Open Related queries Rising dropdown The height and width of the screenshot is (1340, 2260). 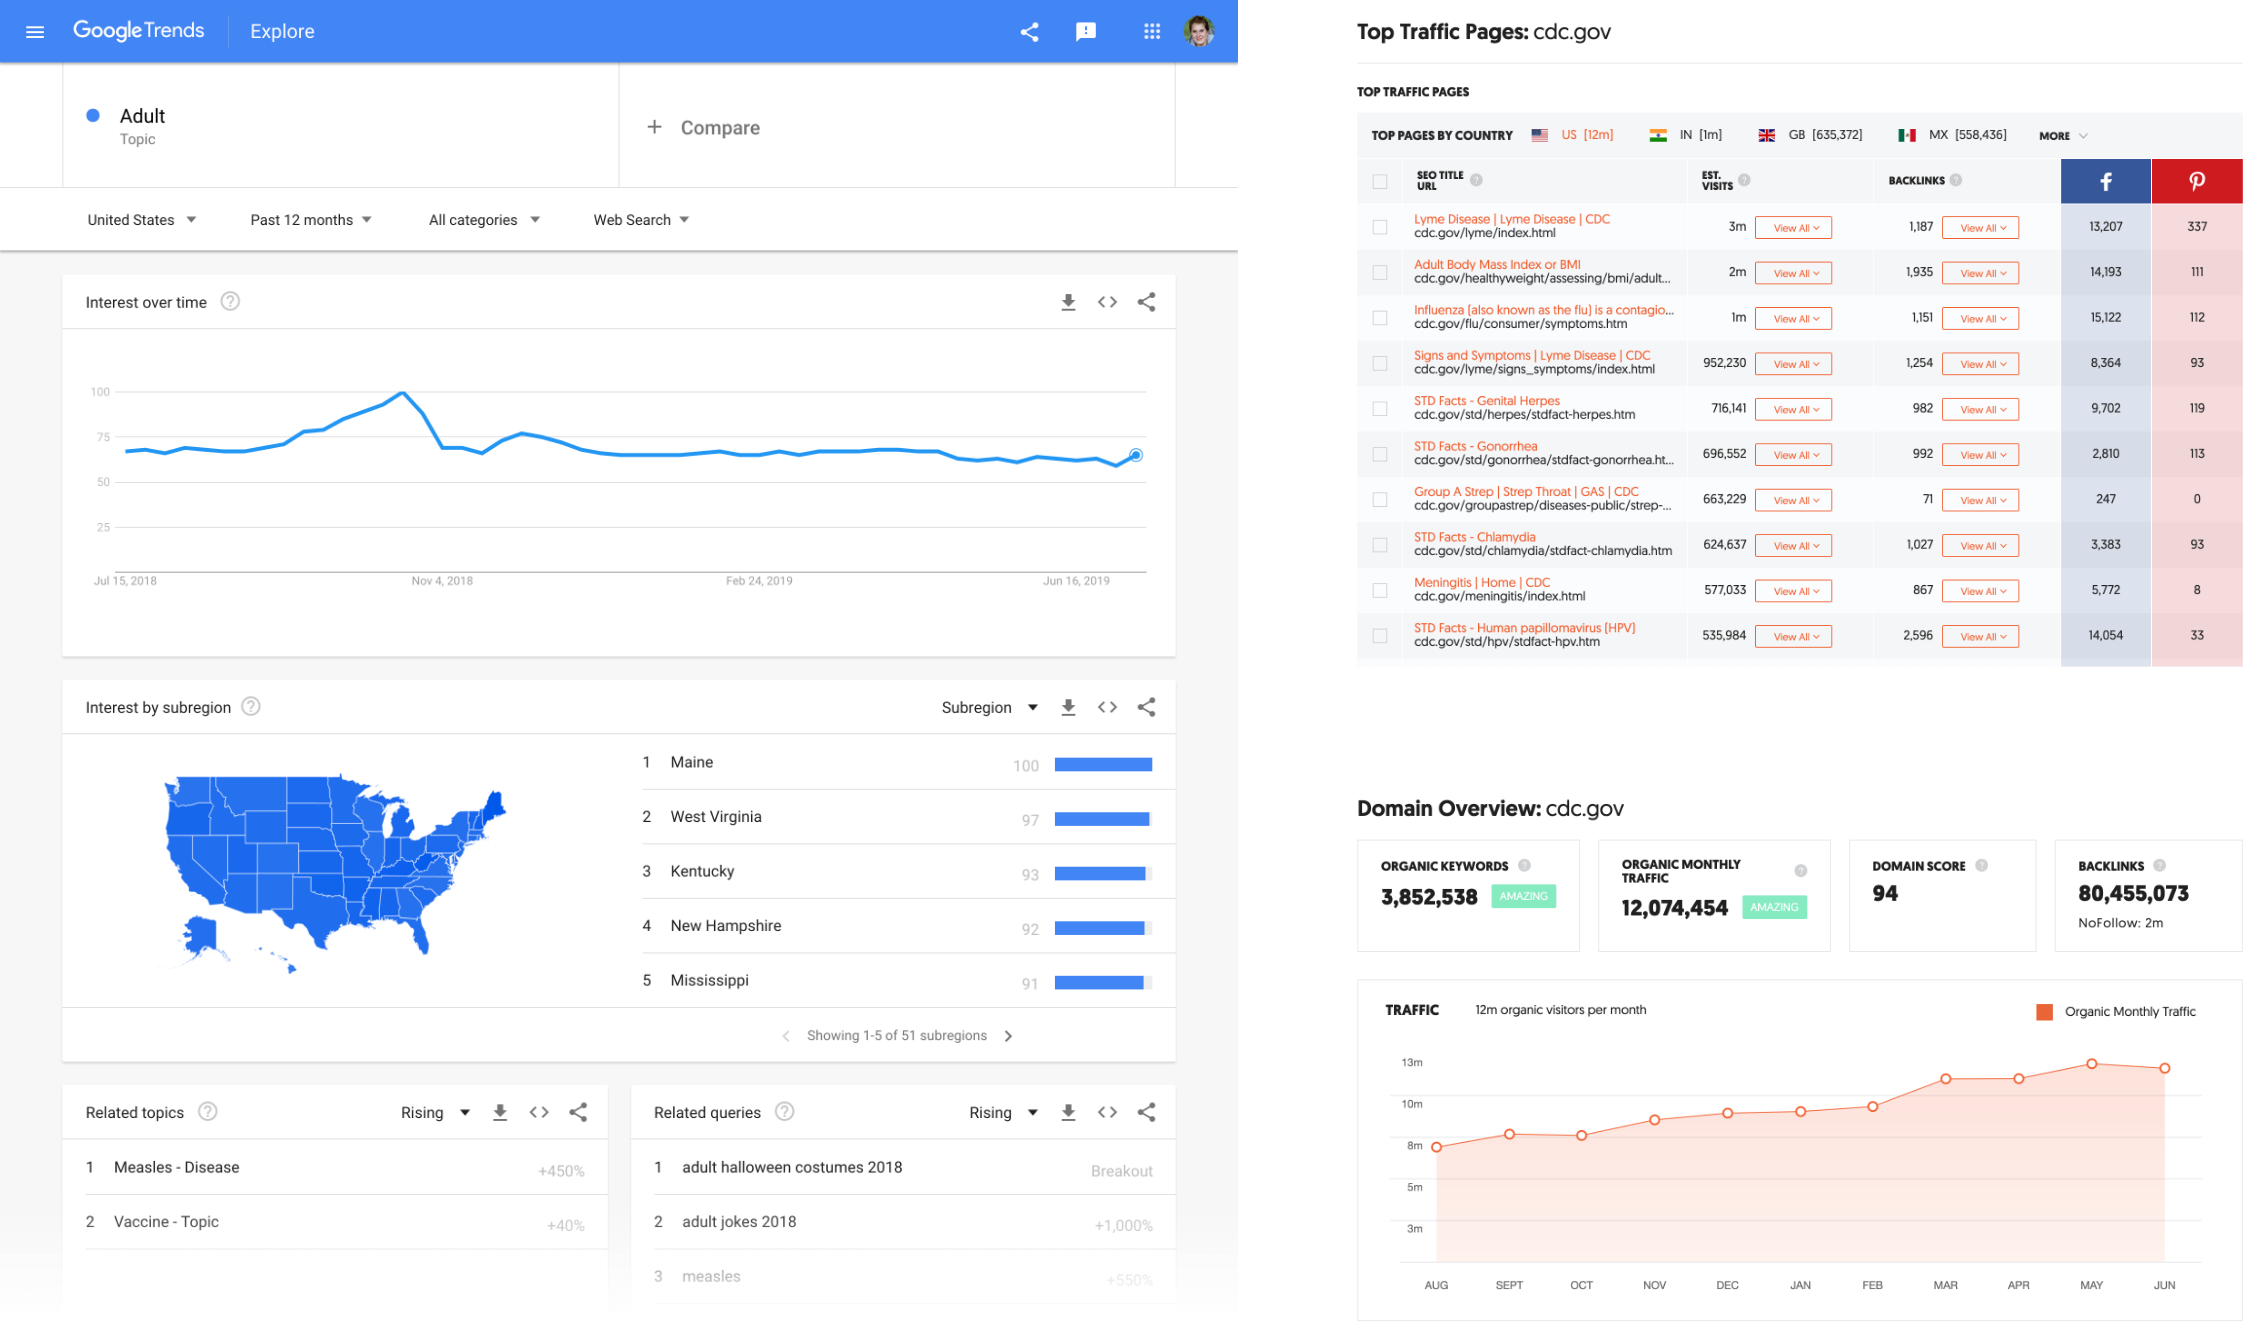(x=1003, y=1112)
